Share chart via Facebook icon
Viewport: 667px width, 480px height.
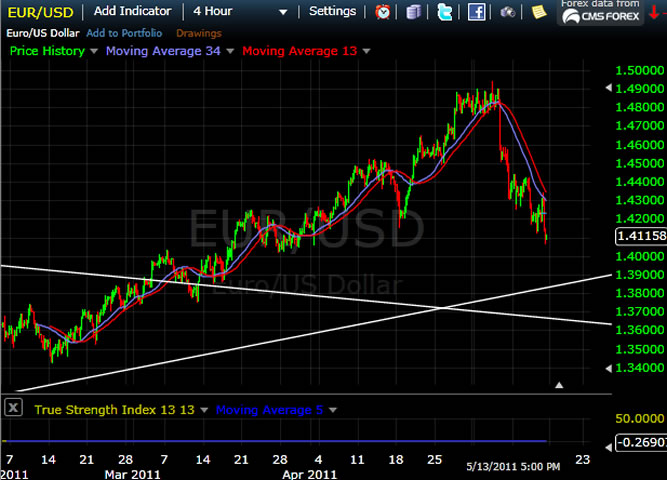[x=477, y=12]
